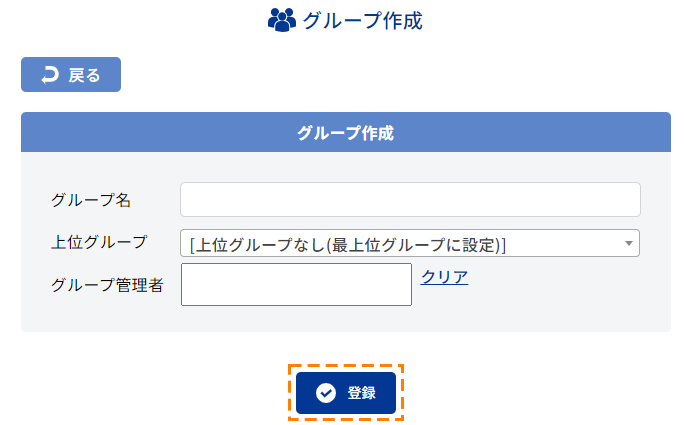Click the クリア link next to グループ管理者
This screenshot has width=685, height=425.
click(x=444, y=277)
